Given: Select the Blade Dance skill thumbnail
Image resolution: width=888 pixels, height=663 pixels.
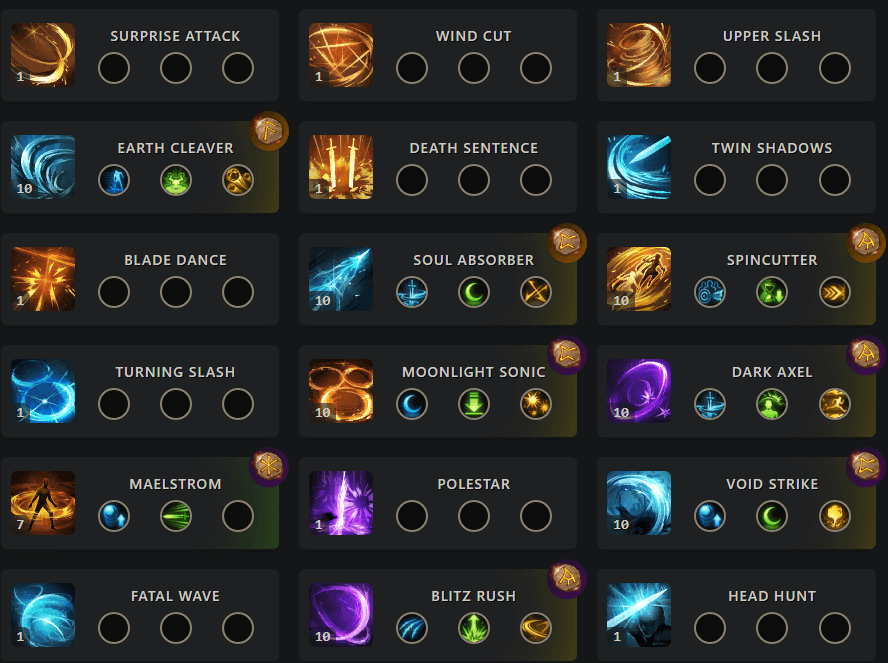Looking at the screenshot, I should coord(43,279).
